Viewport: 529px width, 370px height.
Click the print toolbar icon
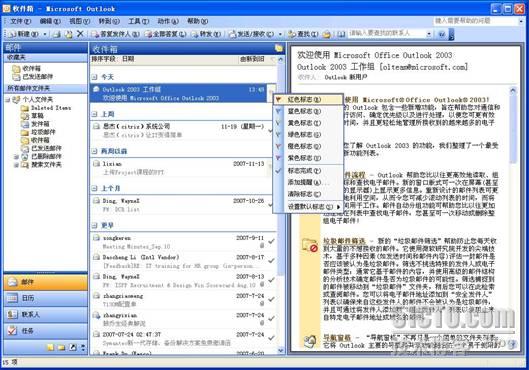57,34
